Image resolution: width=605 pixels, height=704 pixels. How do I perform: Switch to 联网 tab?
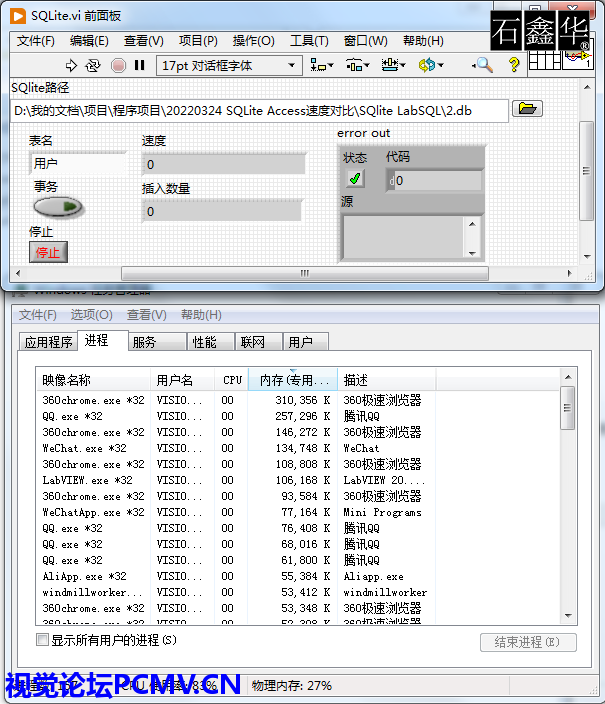click(x=259, y=342)
